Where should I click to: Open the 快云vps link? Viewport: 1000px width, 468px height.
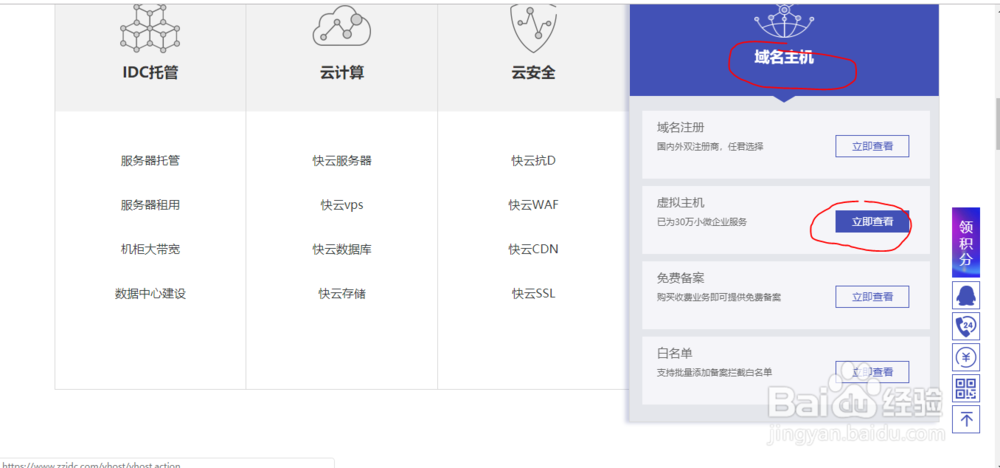342,205
